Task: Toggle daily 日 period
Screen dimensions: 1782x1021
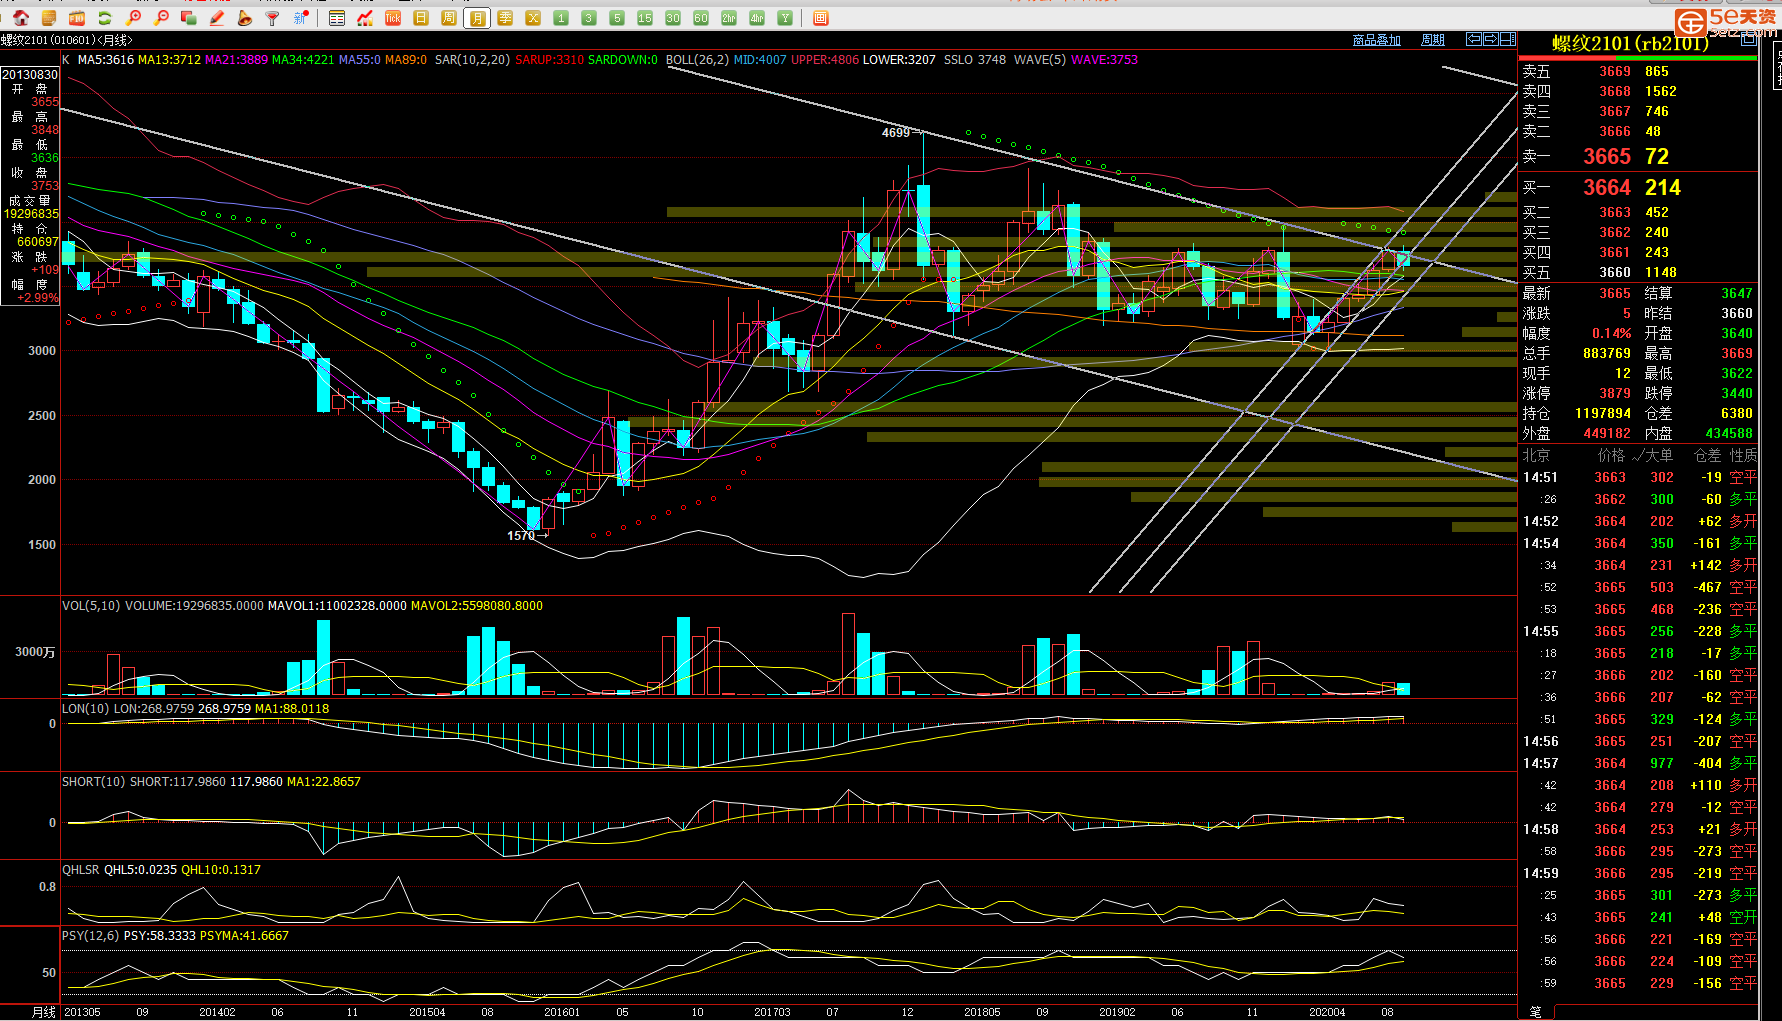Action: (x=421, y=18)
